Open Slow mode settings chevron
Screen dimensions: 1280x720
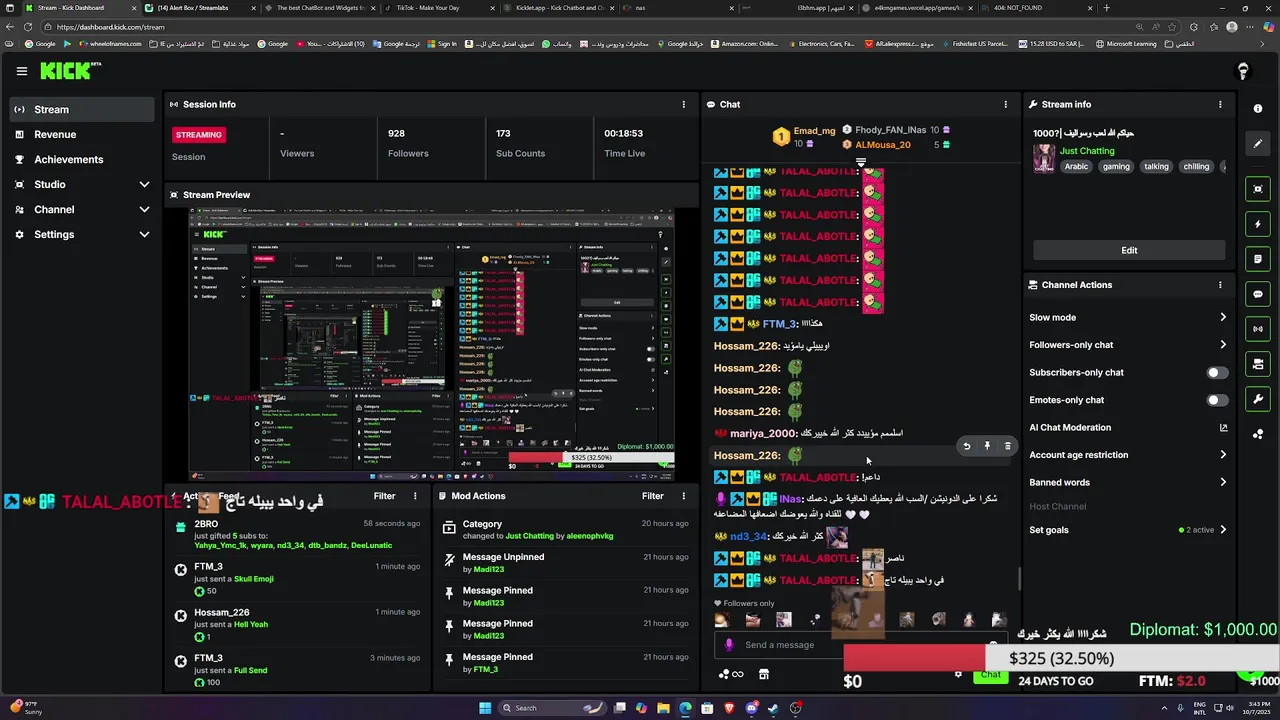[1222, 317]
